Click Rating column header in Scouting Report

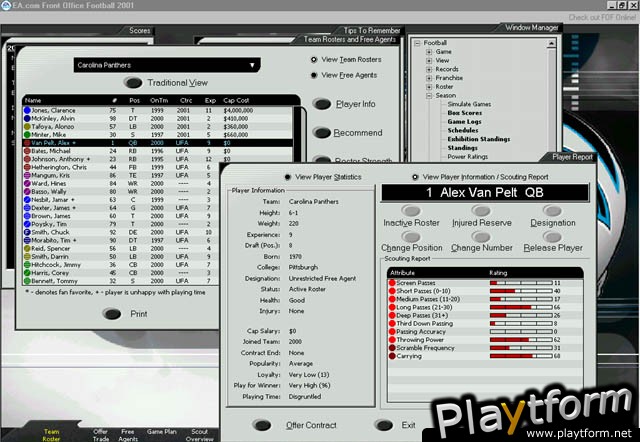(498, 273)
